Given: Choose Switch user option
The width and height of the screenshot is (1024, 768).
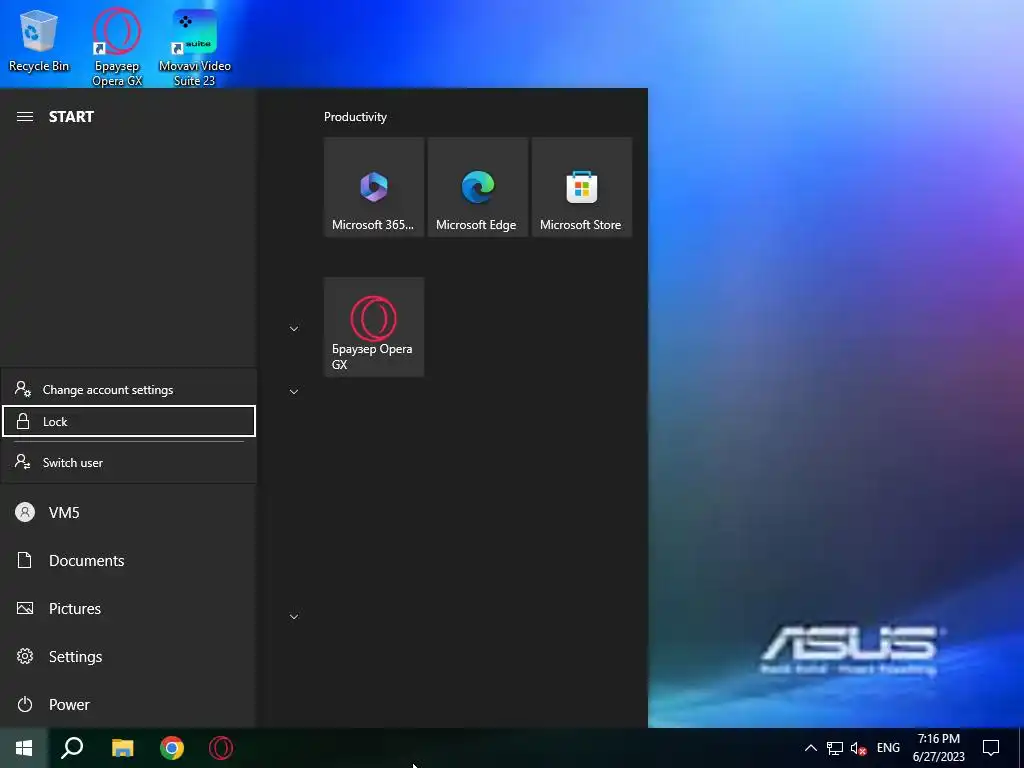Looking at the screenshot, I should (129, 462).
